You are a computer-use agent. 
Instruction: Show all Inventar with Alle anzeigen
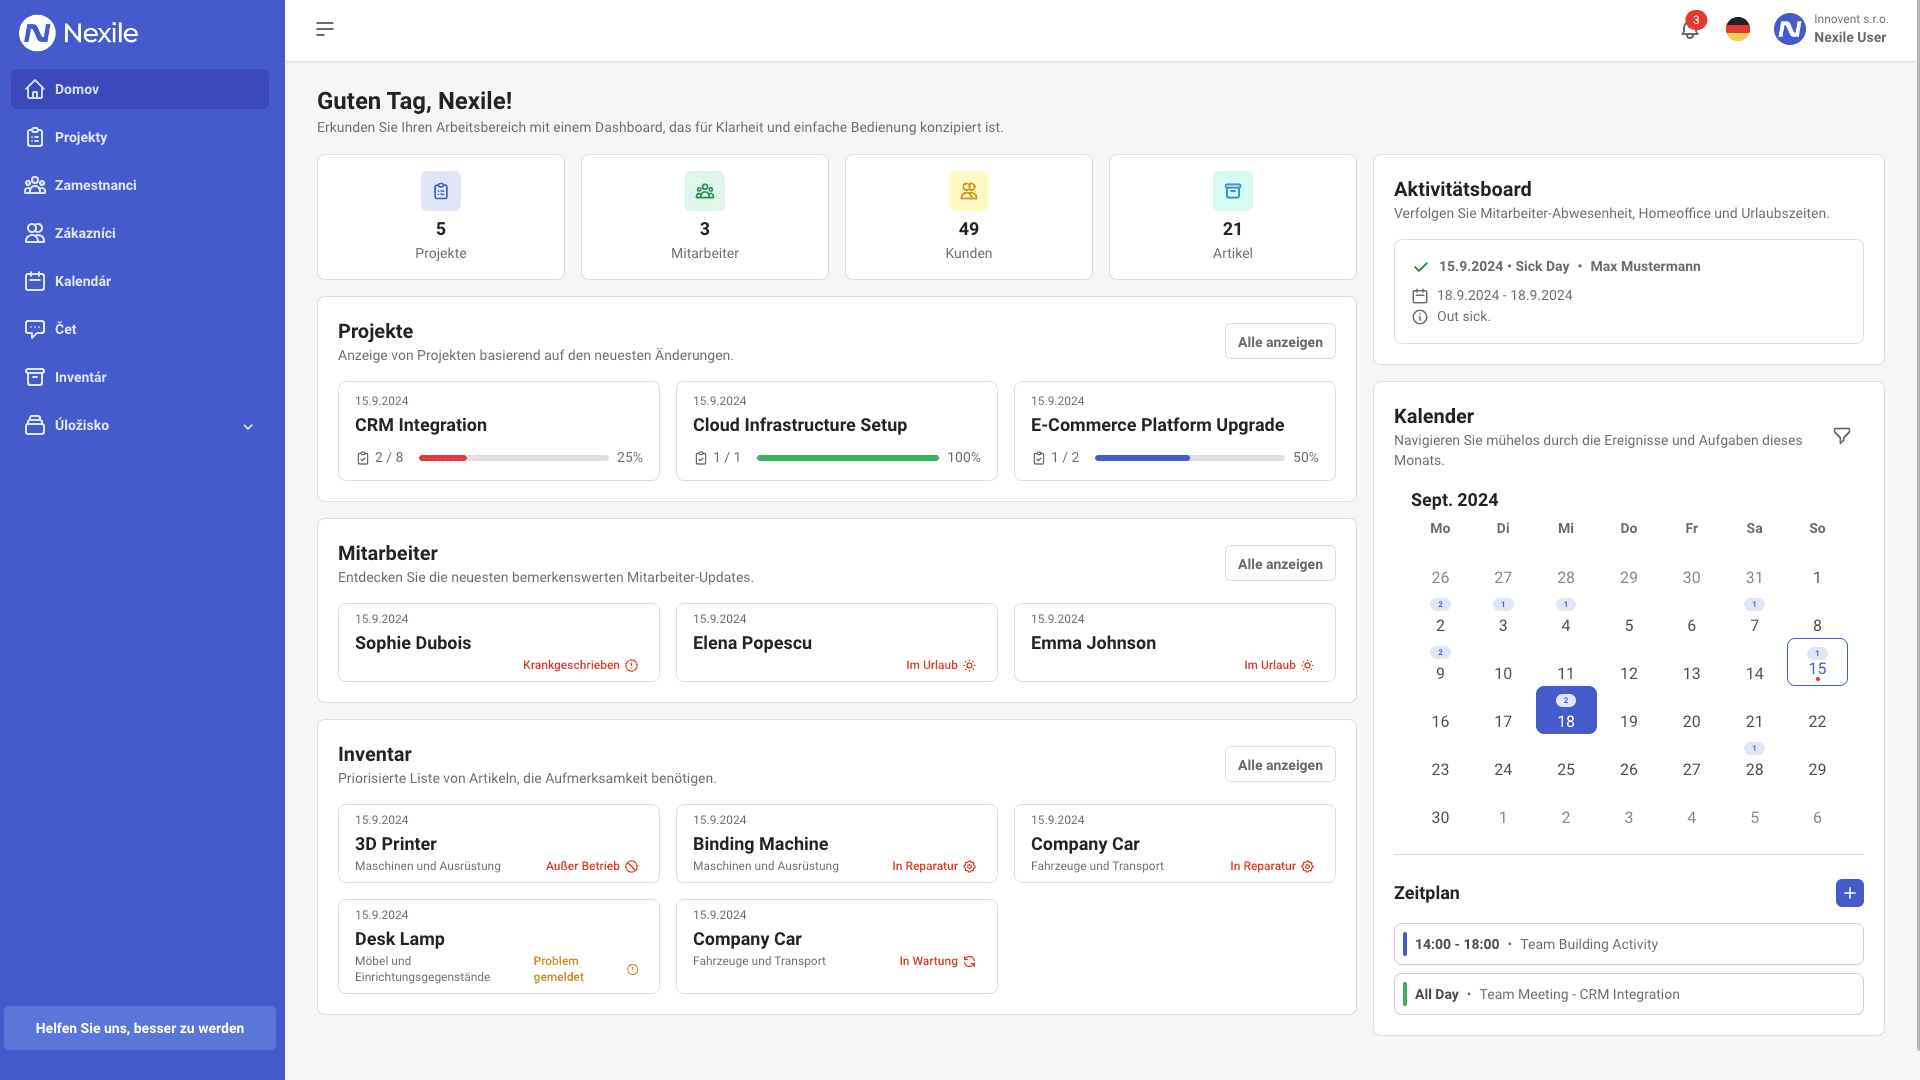point(1280,765)
